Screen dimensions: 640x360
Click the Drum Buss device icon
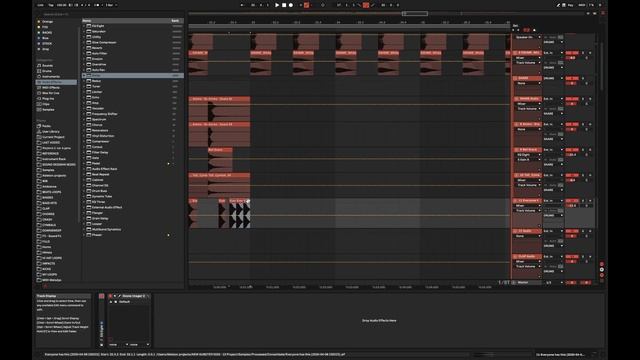point(89,191)
